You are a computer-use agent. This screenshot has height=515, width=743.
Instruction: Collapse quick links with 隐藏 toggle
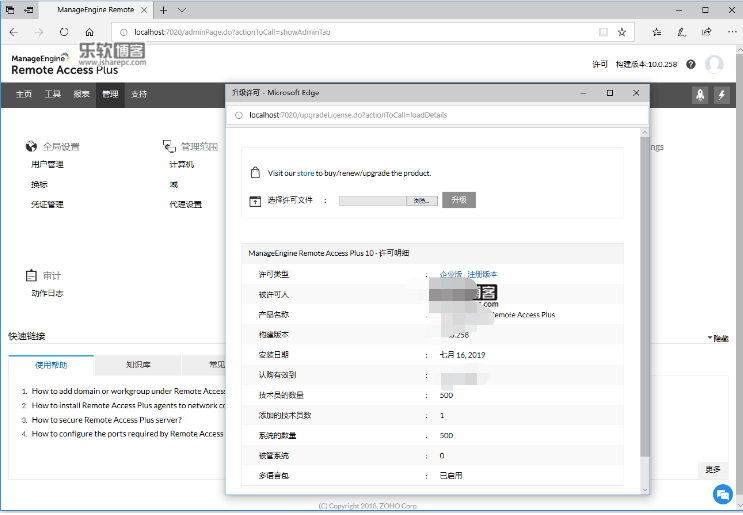click(x=718, y=338)
